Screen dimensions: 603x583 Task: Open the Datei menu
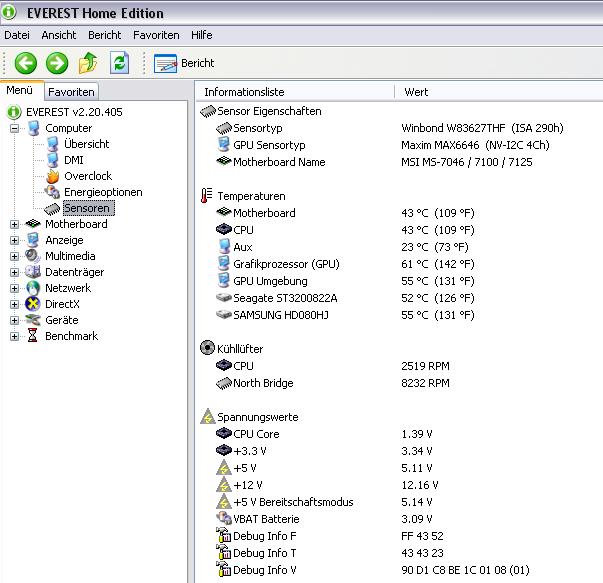(x=17, y=34)
